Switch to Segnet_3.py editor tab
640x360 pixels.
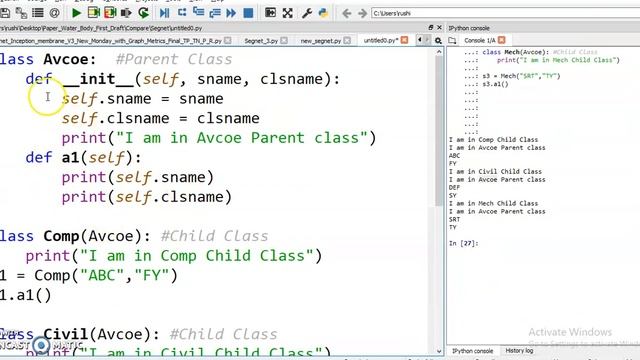tap(261, 41)
